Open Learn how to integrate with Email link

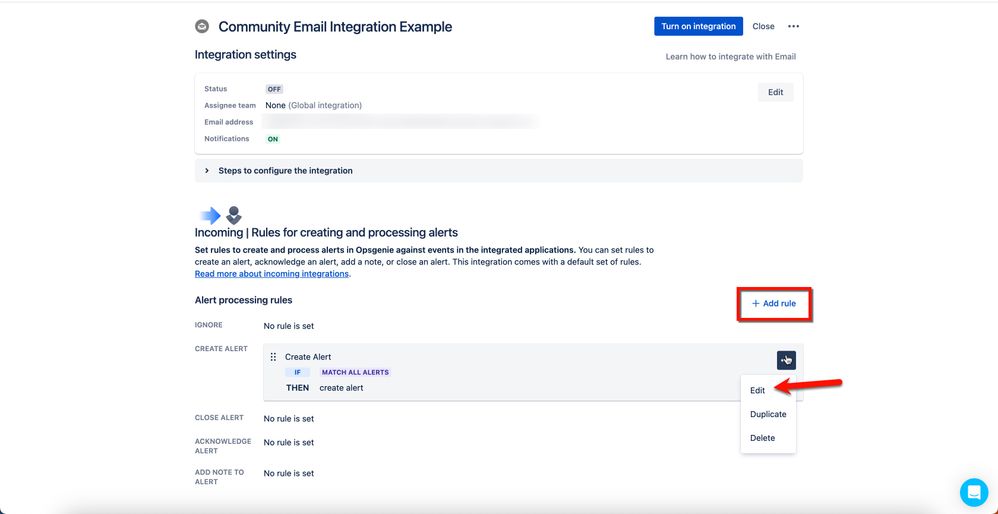coord(731,57)
